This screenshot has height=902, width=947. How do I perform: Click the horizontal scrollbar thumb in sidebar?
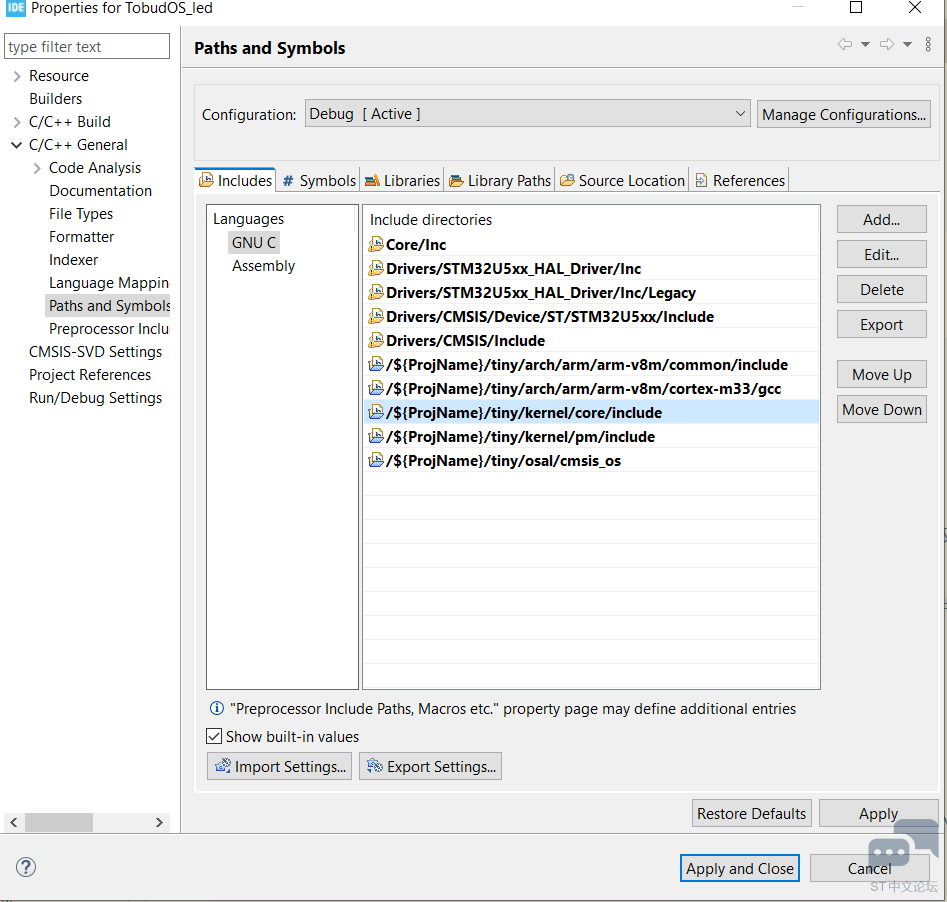pos(59,822)
